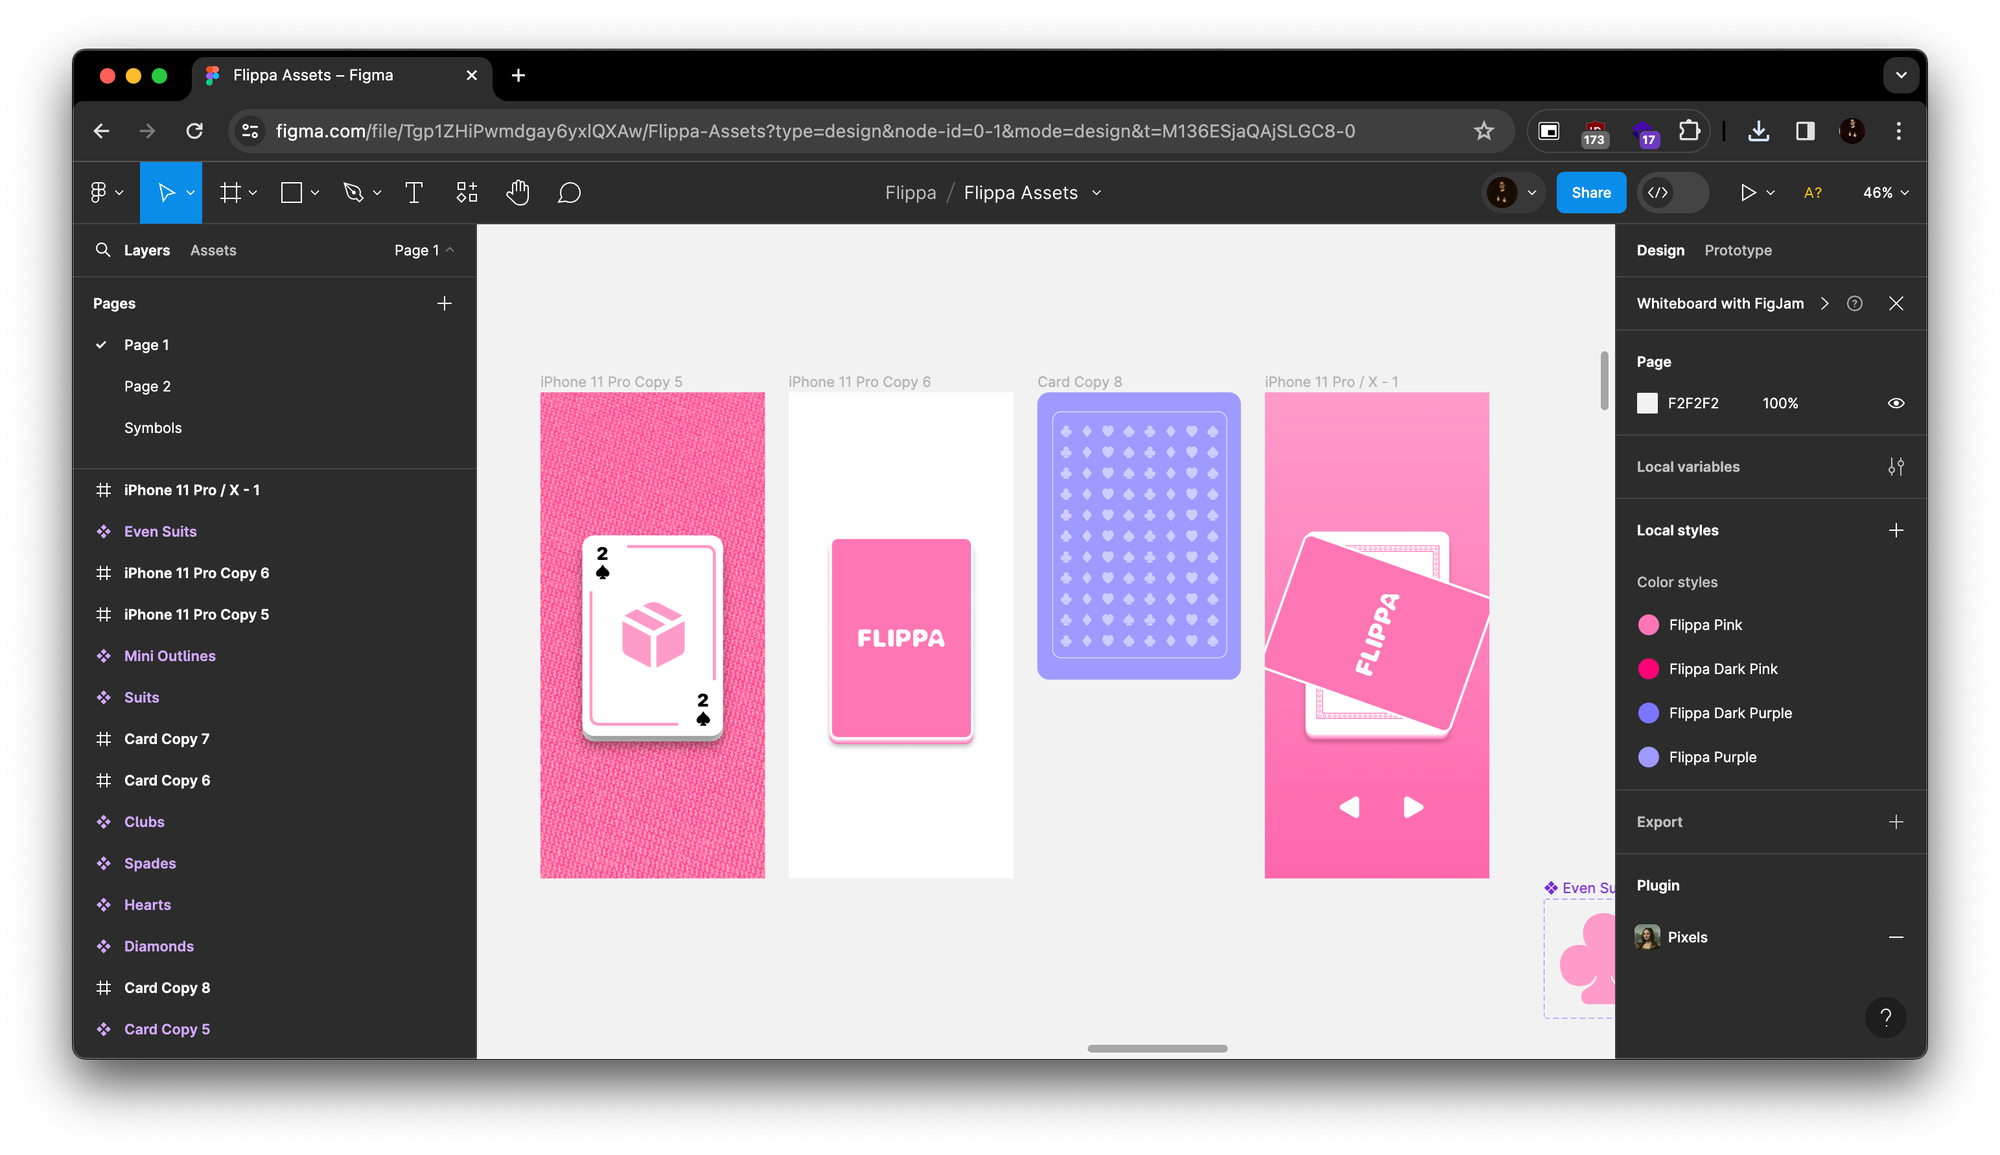
Task: Switch to the Design tab
Action: point(1660,250)
